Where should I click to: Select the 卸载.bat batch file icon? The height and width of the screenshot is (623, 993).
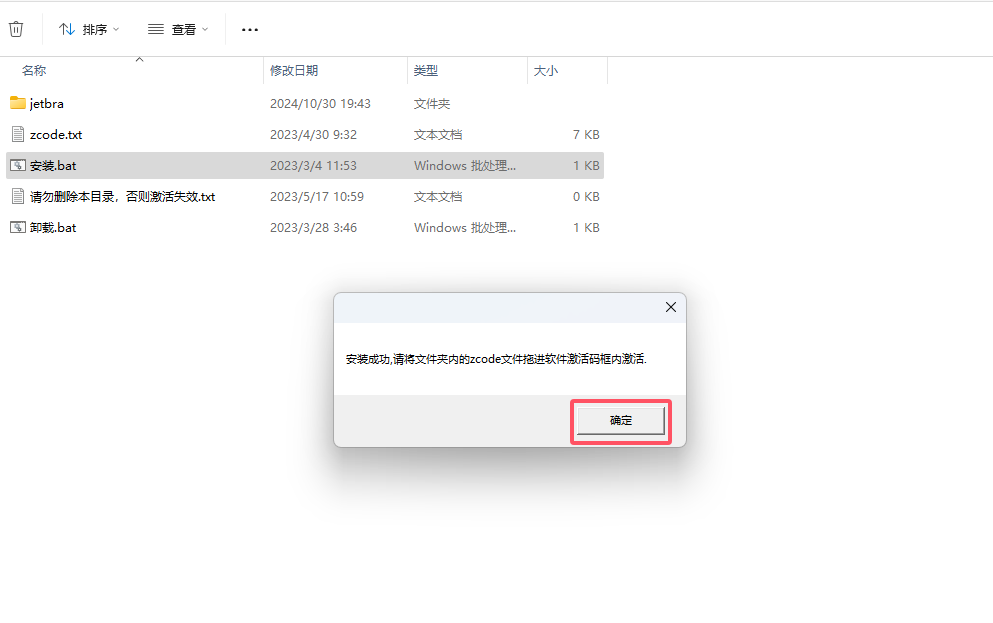pos(18,227)
